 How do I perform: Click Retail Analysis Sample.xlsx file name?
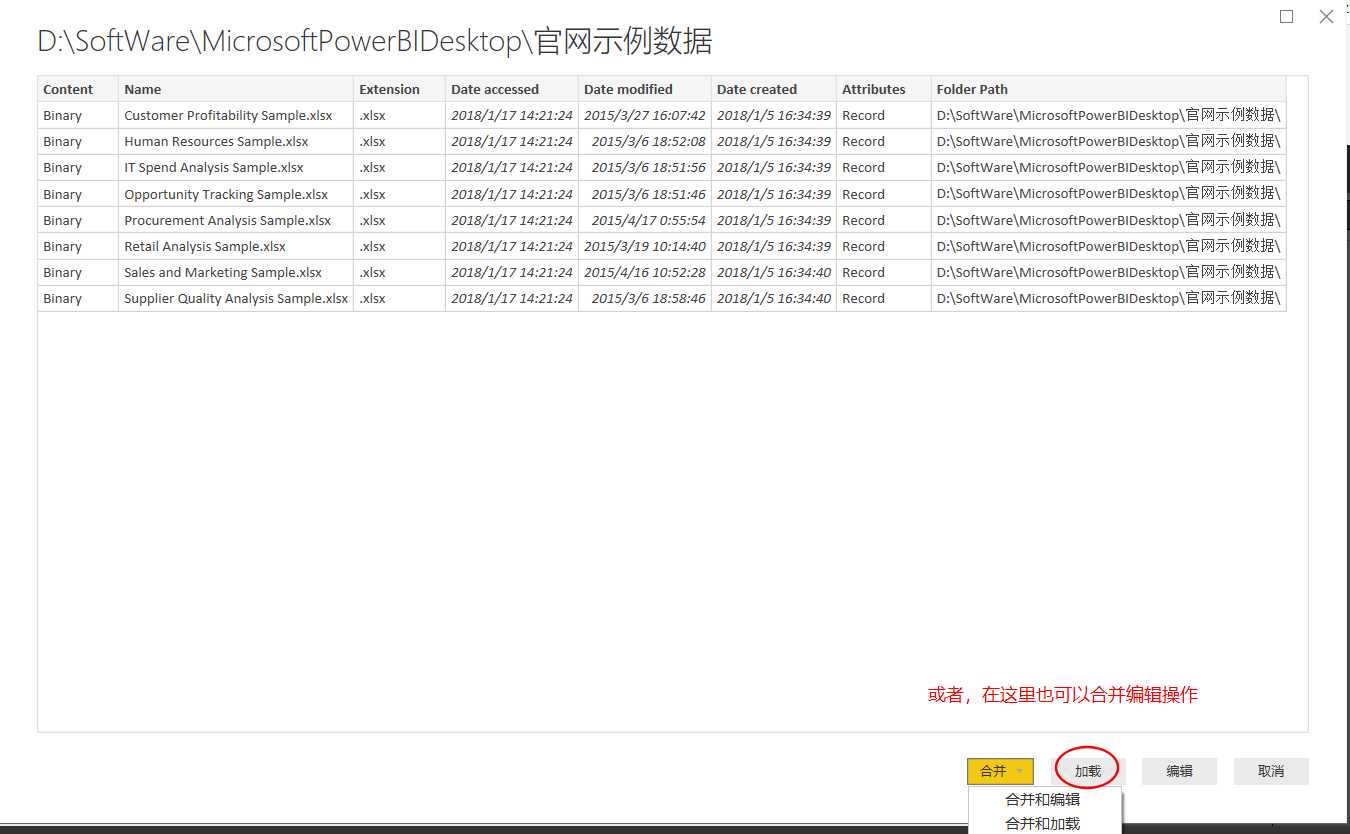click(x=205, y=246)
